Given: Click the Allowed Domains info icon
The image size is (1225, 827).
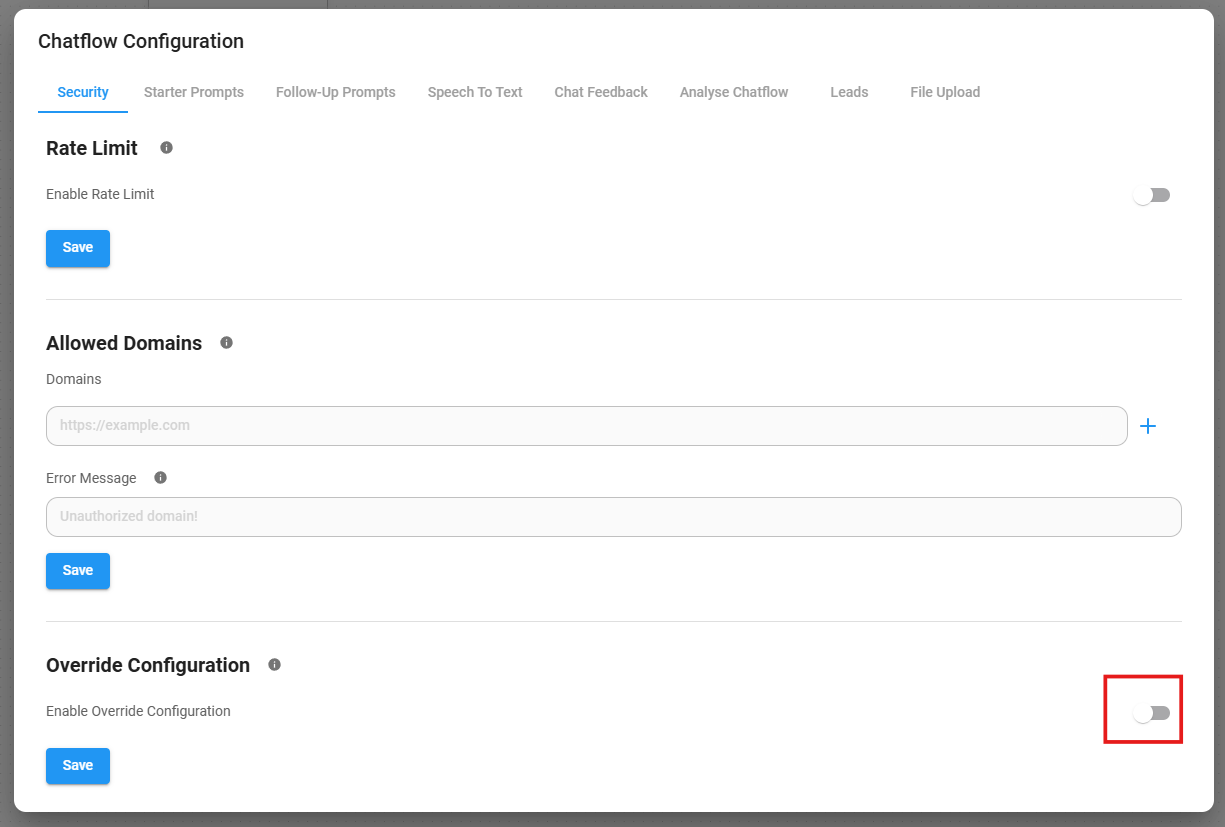Looking at the screenshot, I should coord(226,343).
